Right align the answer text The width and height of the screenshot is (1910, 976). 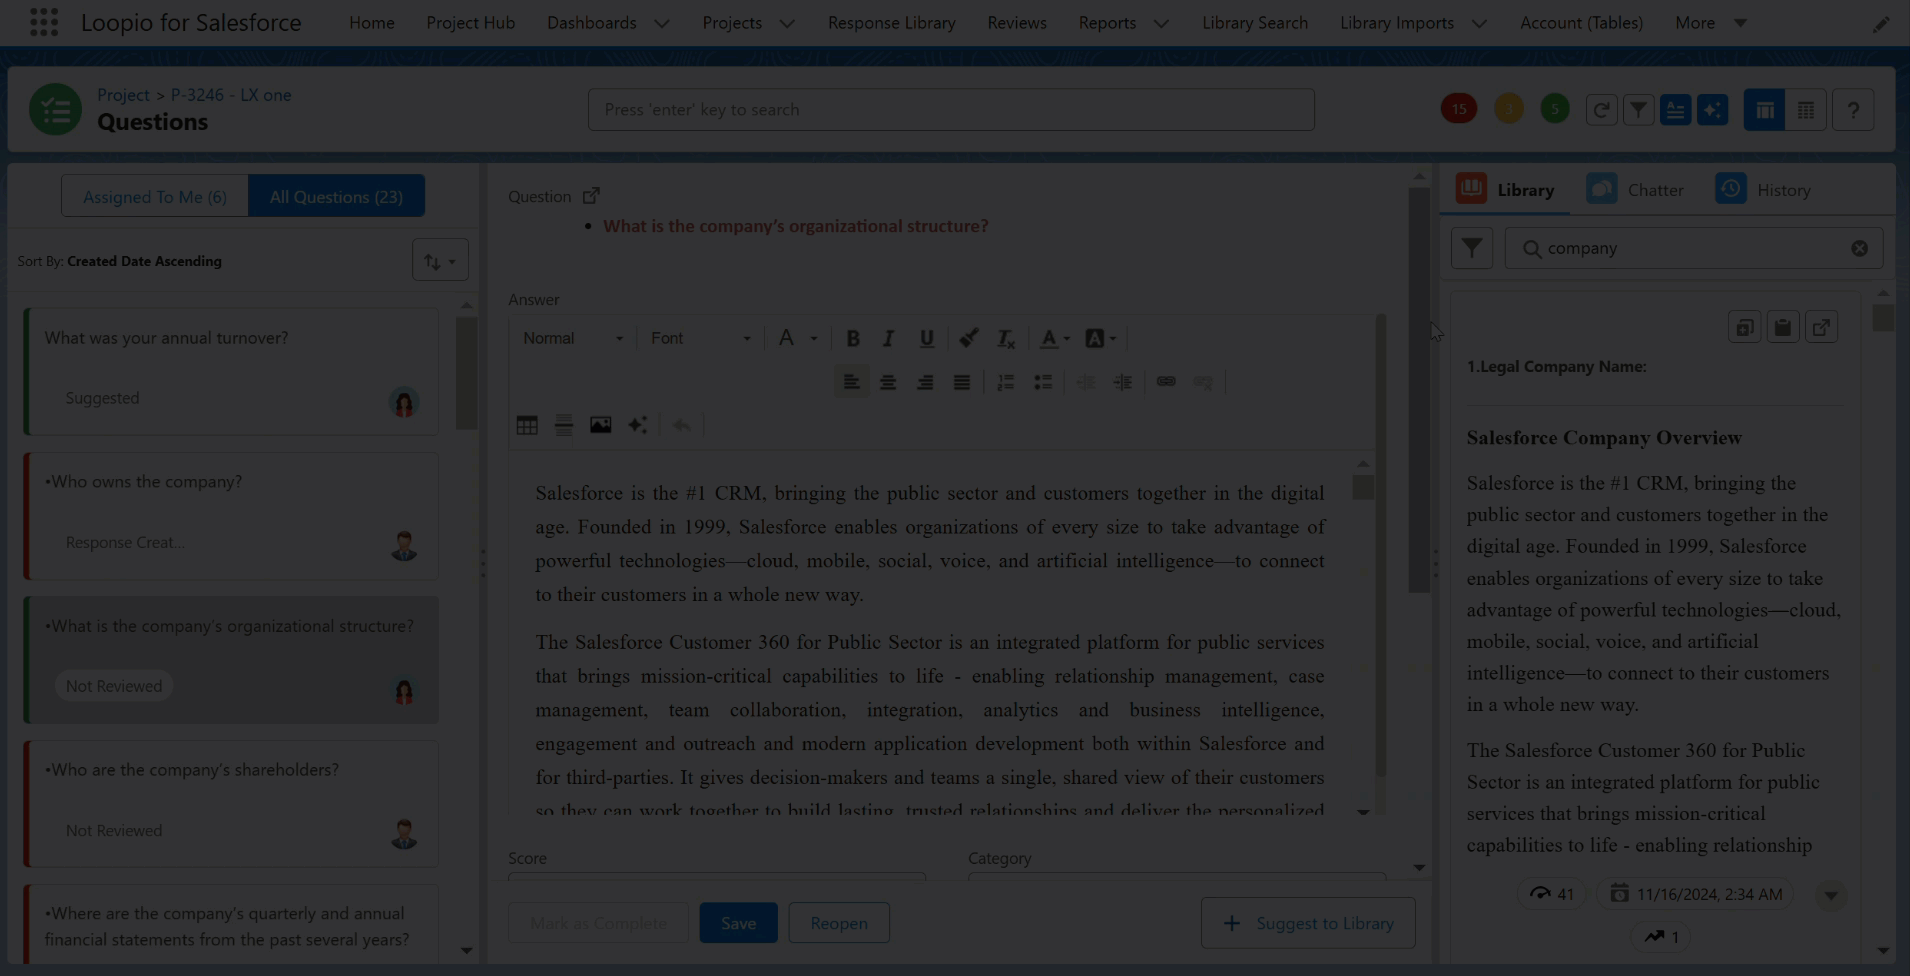(x=925, y=382)
